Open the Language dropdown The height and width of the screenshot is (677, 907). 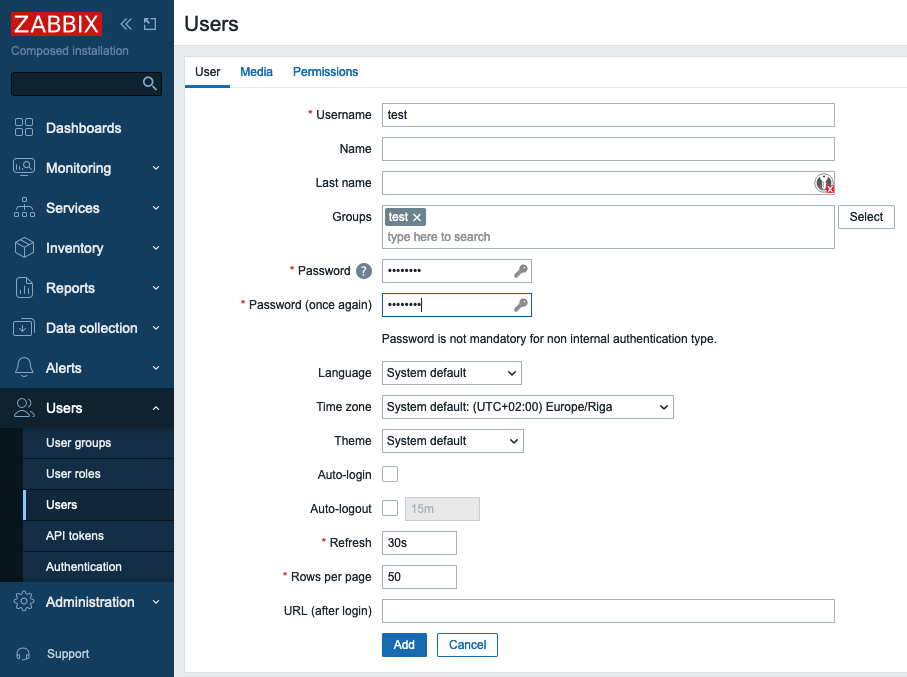click(x=452, y=373)
